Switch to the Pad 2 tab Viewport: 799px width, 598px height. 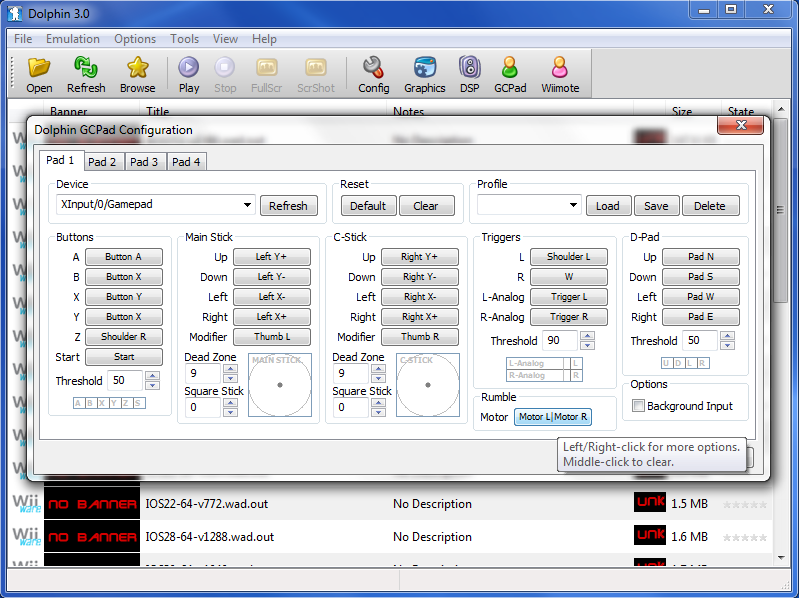point(101,161)
